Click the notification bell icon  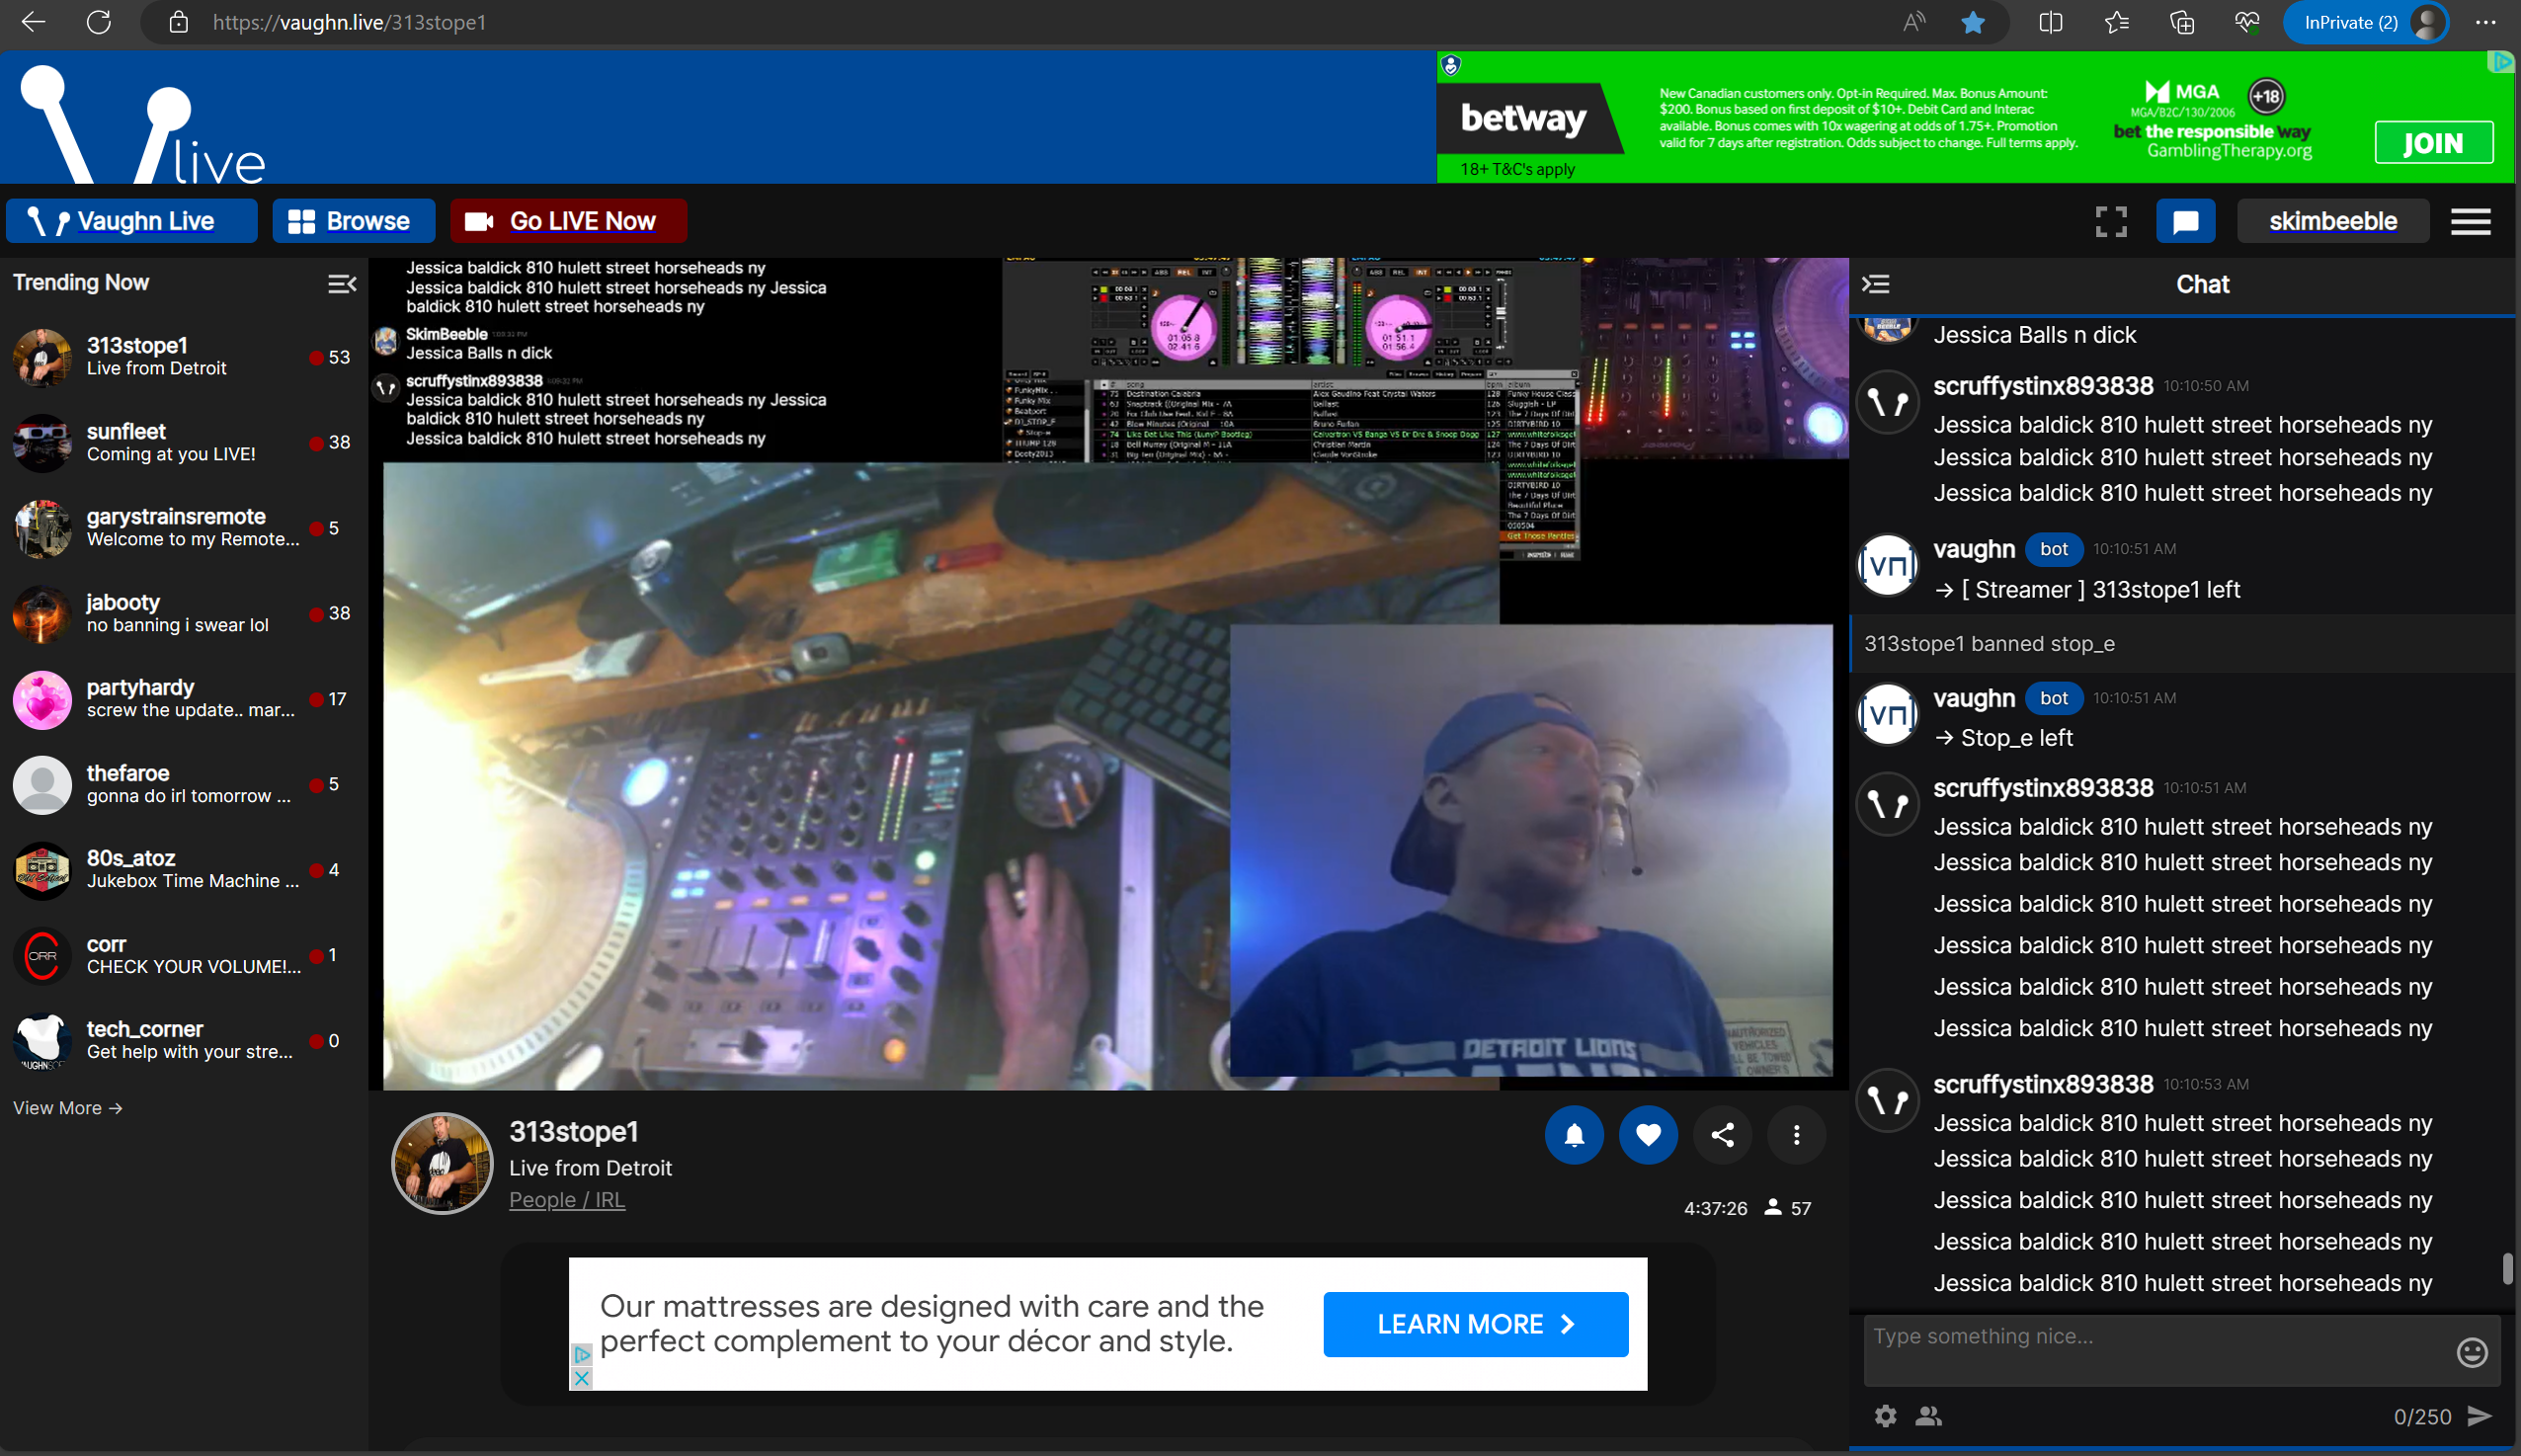(x=1573, y=1134)
